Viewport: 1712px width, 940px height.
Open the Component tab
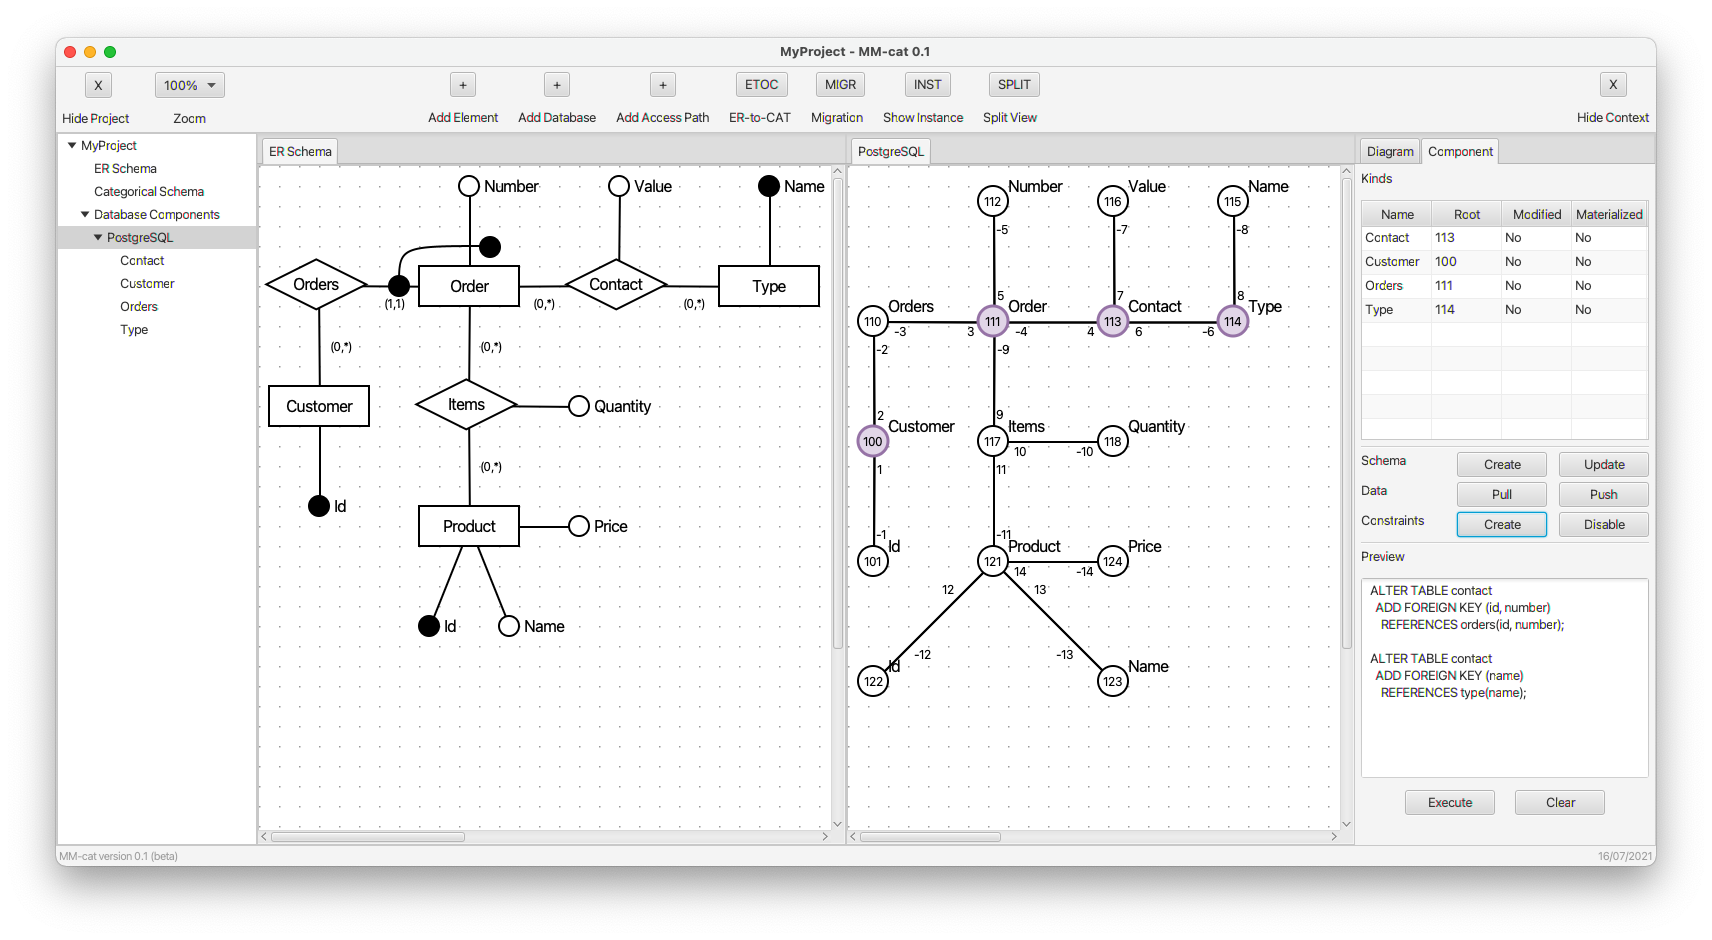(x=1460, y=152)
